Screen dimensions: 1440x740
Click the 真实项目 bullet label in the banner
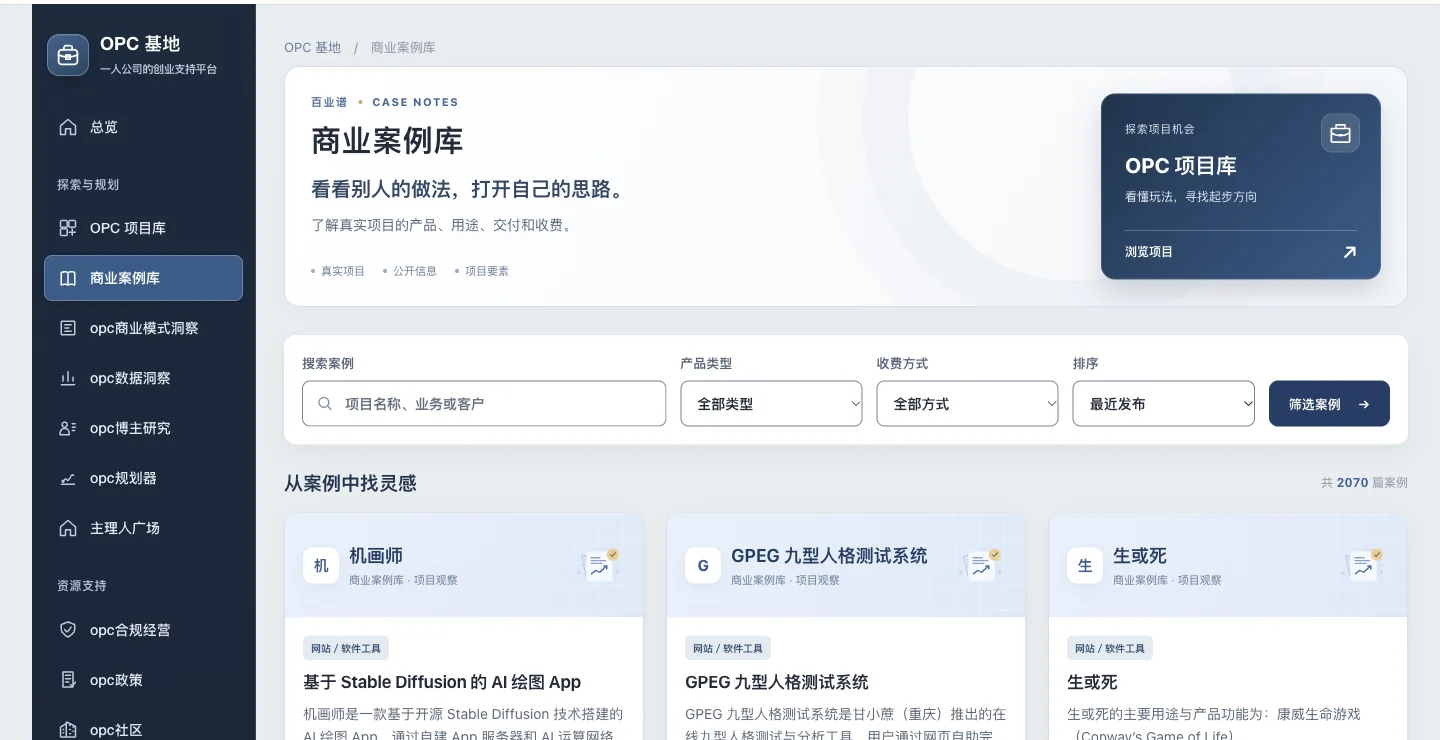pos(343,271)
